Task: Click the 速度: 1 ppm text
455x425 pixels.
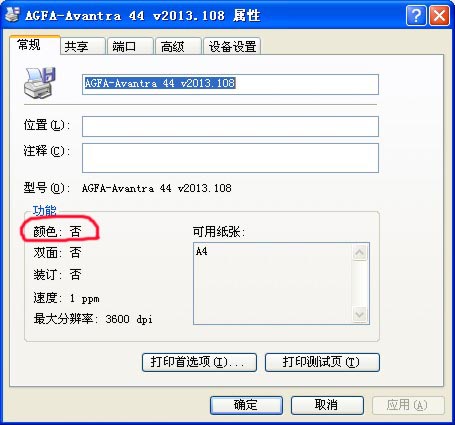Action: (66, 298)
